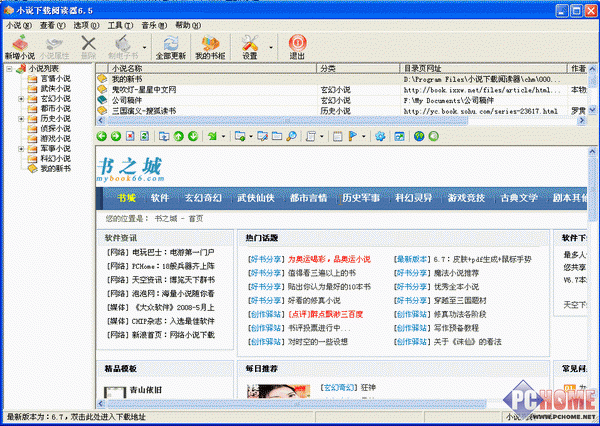Image resolution: width=600 pixels, height=426 pixels.
Task: Click the blue gear icon
Action: tap(380, 136)
